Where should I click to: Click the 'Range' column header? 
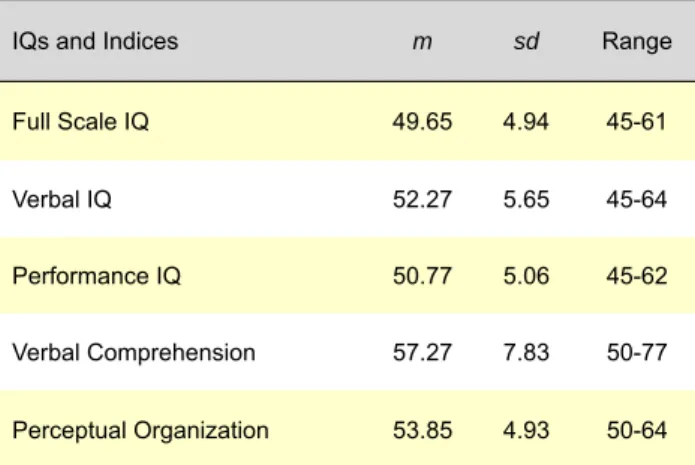637,43
